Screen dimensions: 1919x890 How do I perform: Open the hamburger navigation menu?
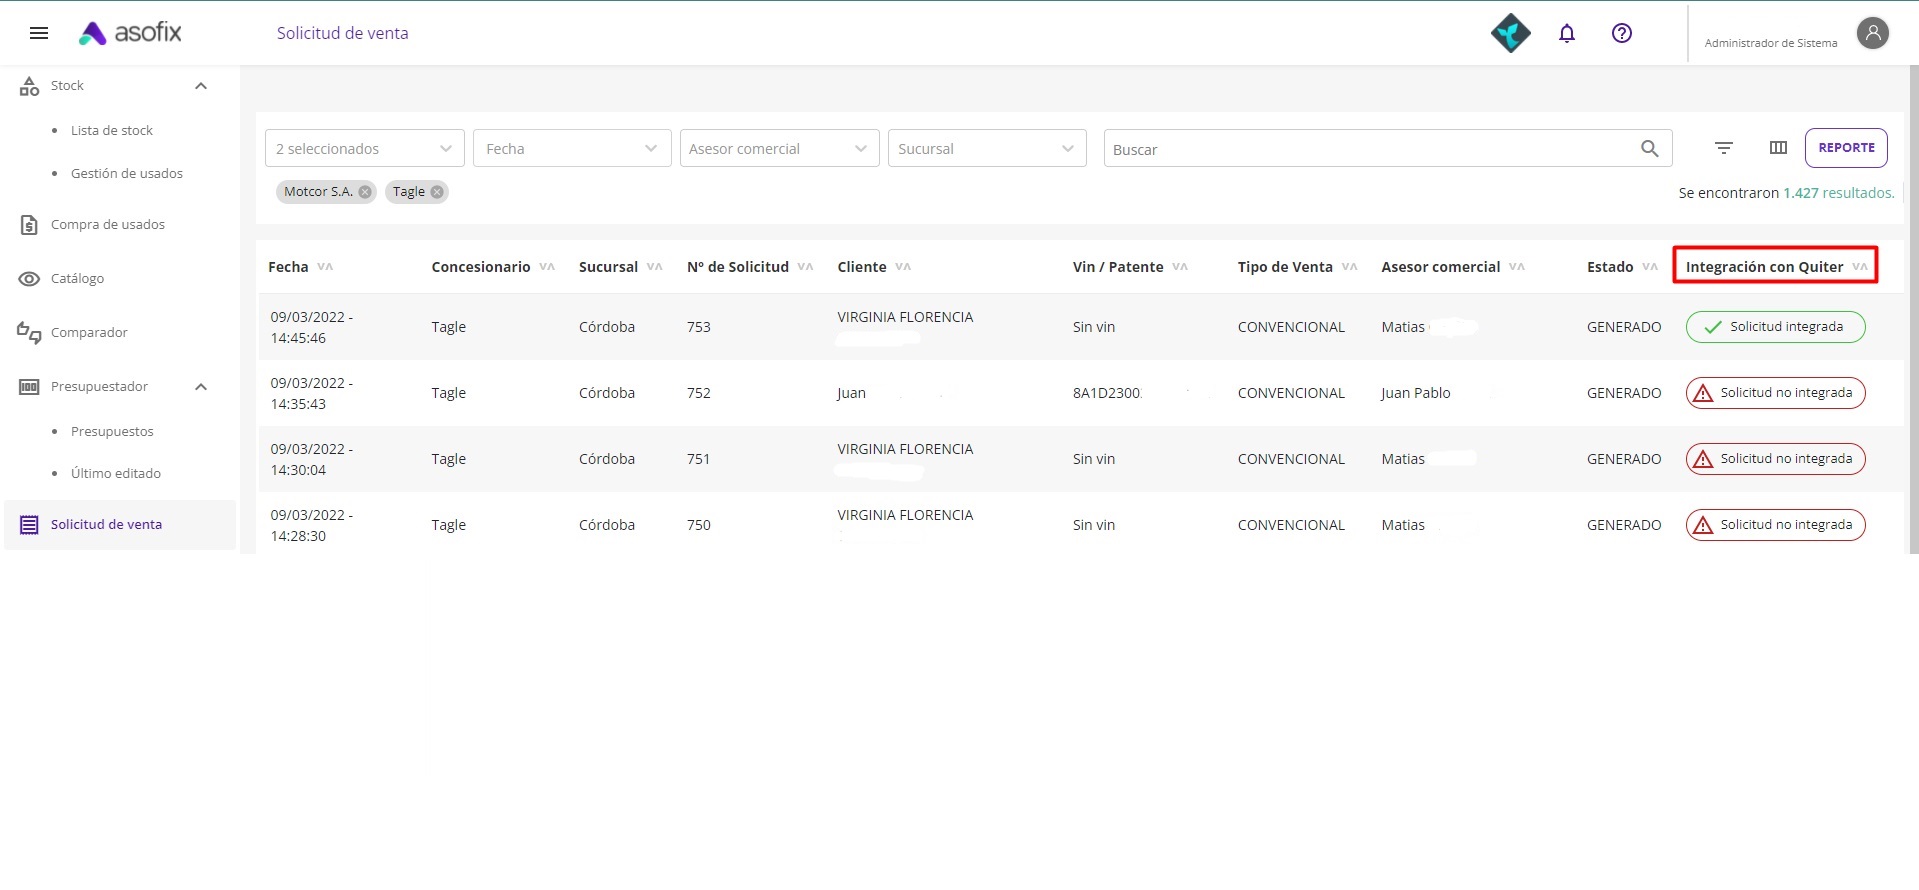(39, 33)
